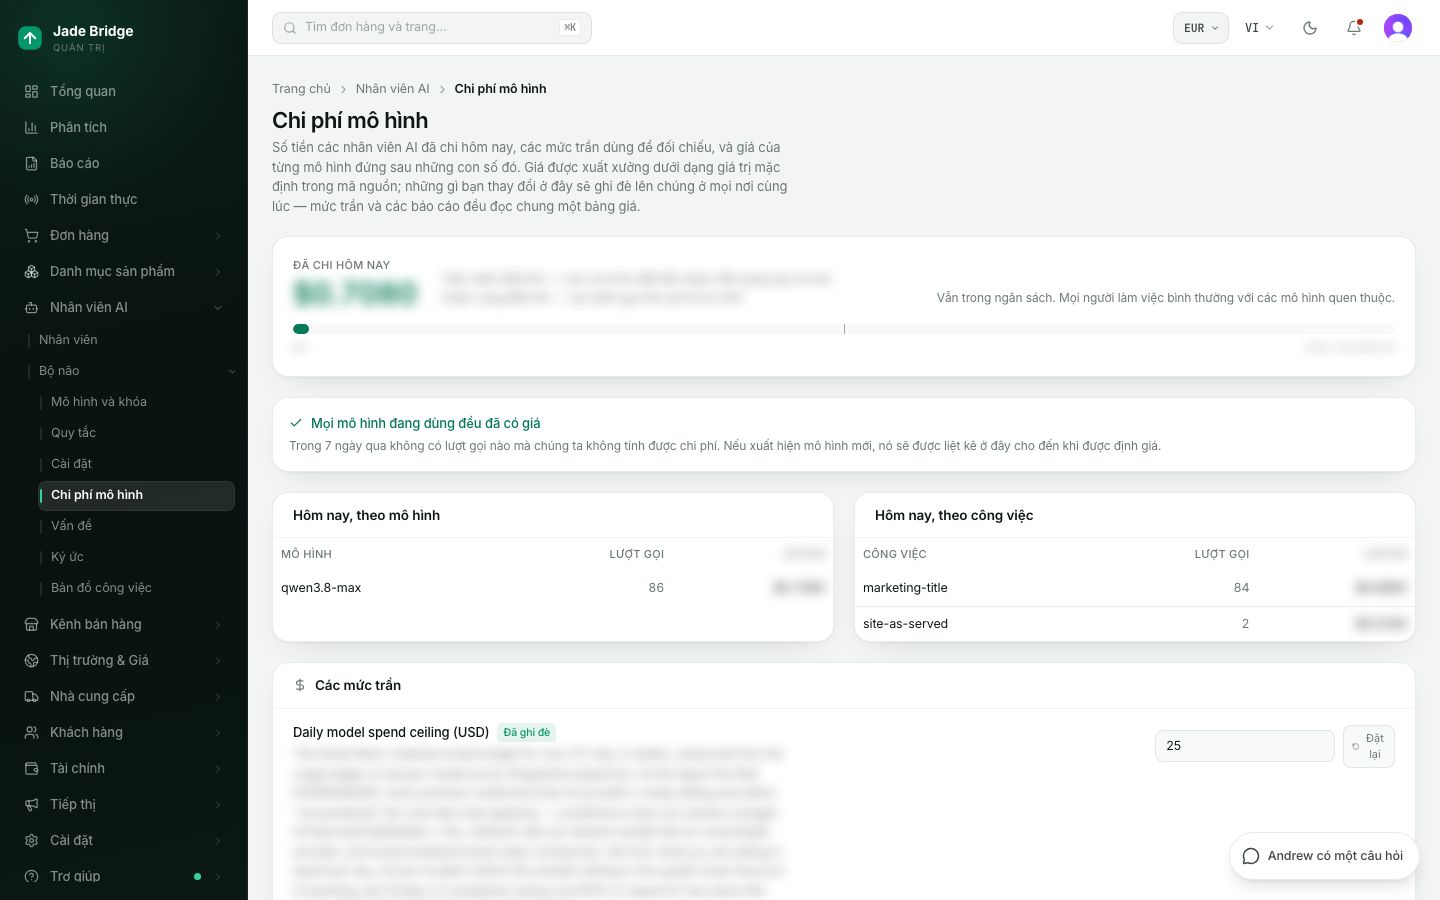Viewport: 1440px width, 900px height.
Task: Open the EUR currency dropdown
Action: click(x=1200, y=28)
